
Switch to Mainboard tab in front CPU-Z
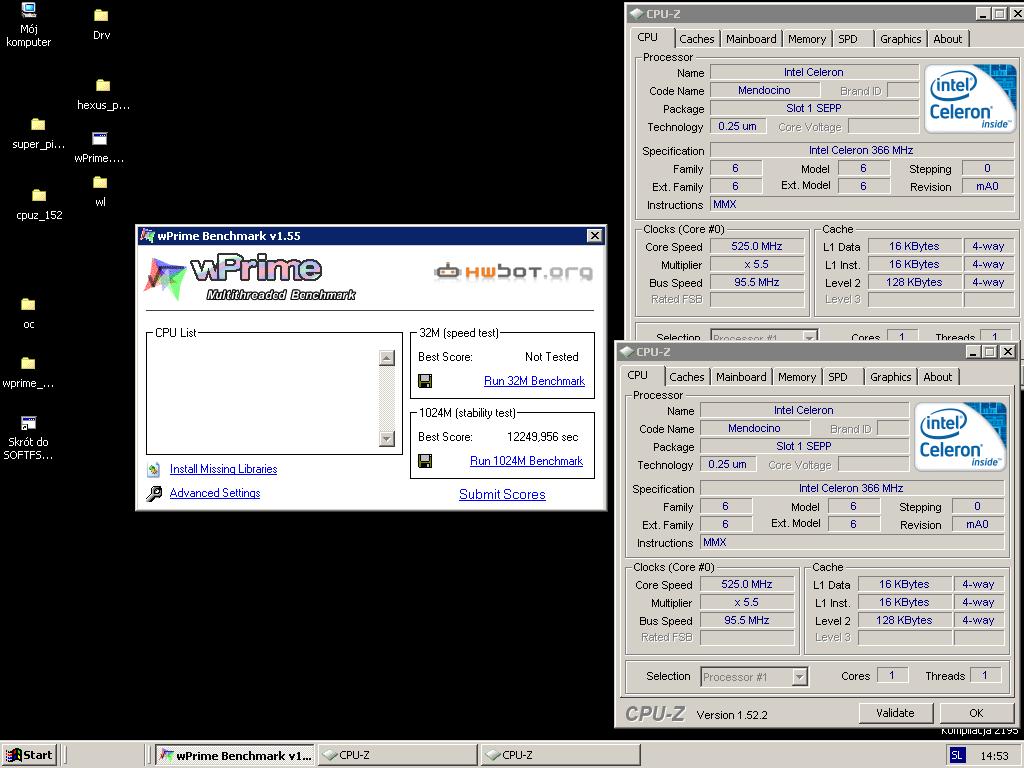coord(741,377)
